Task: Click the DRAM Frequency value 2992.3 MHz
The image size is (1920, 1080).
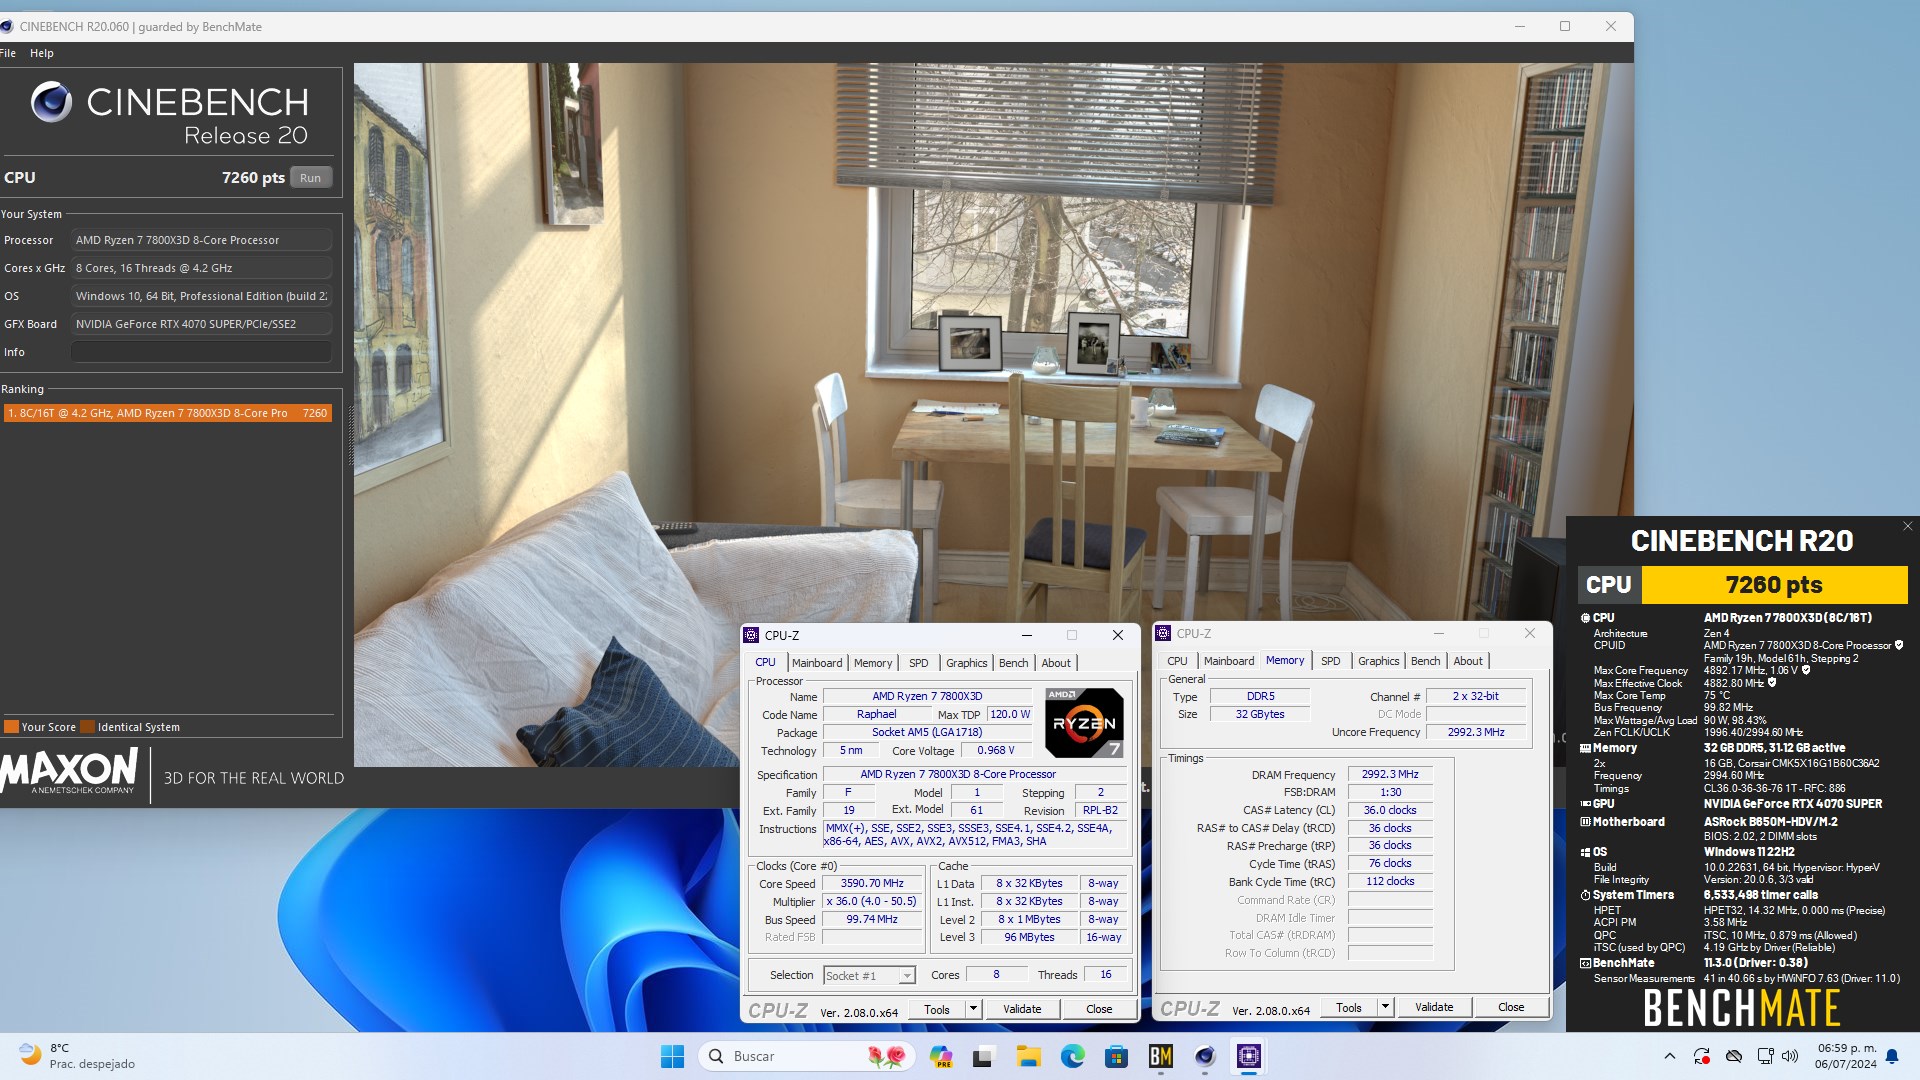Action: click(1390, 774)
